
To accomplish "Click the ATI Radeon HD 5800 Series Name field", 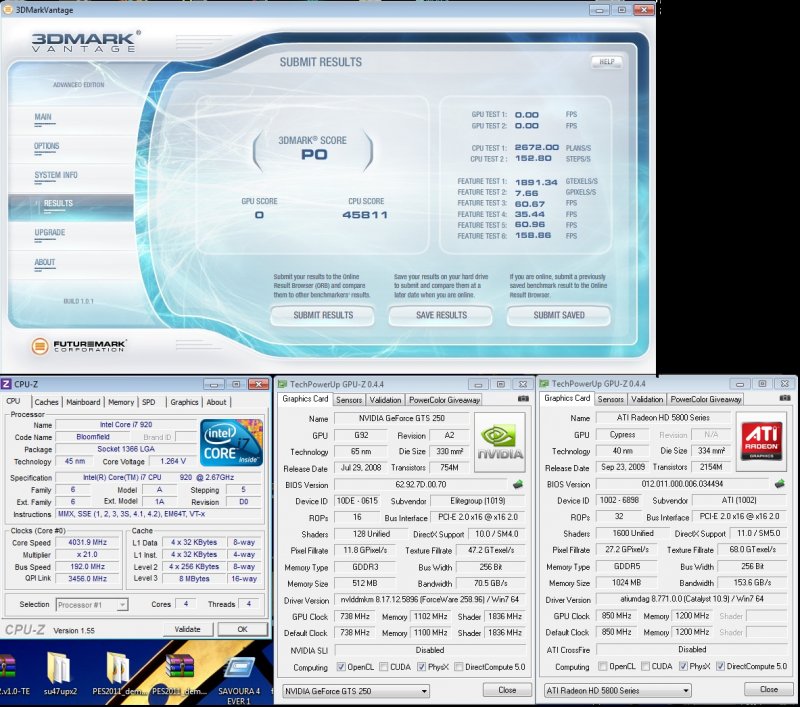I will click(x=663, y=417).
